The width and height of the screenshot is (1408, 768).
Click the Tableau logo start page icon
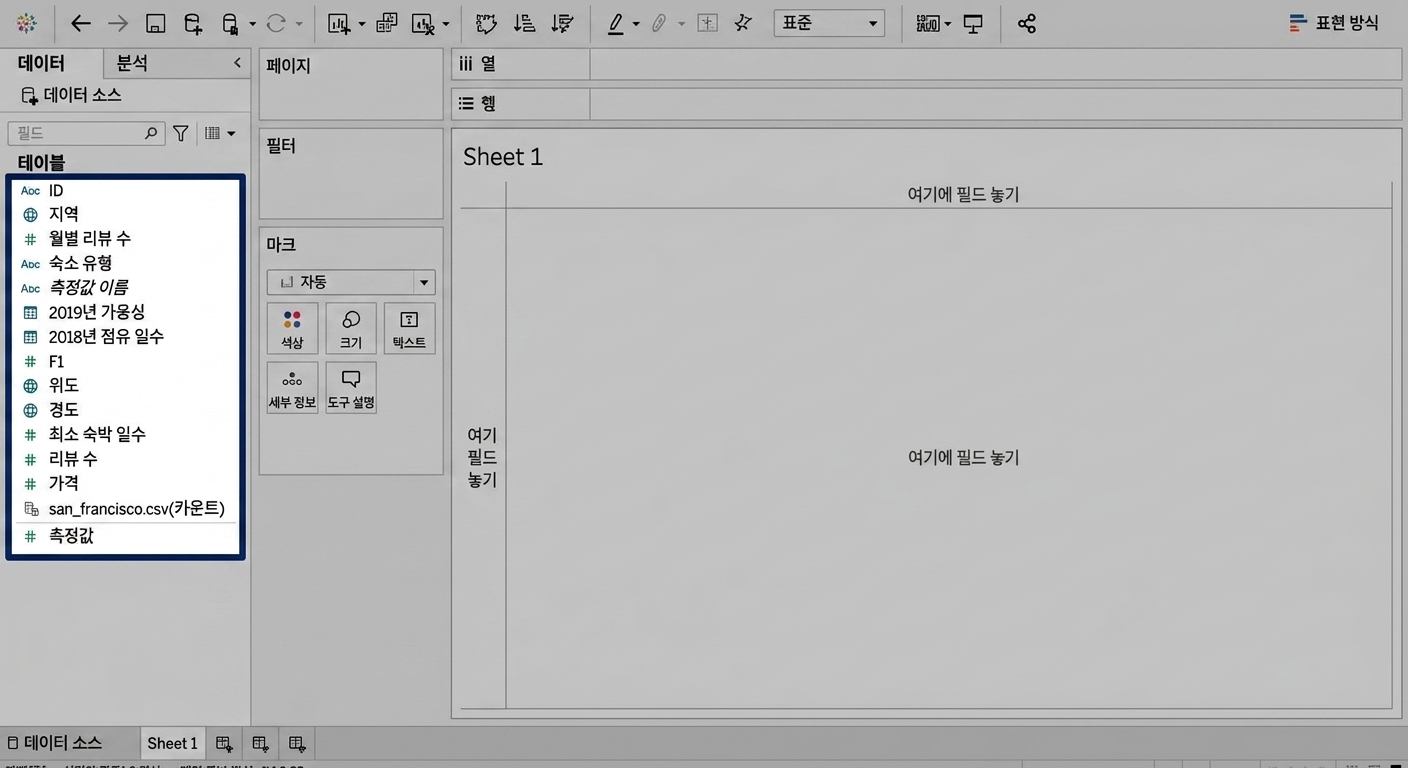(27, 23)
